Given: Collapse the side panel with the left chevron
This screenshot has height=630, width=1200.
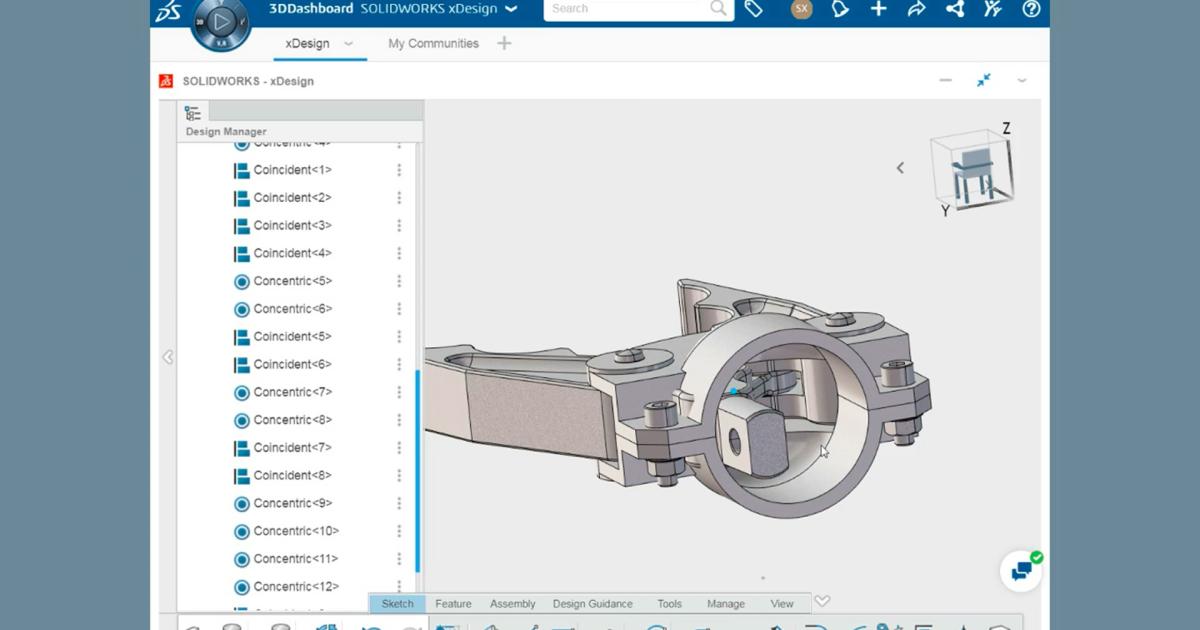Looking at the screenshot, I should [168, 357].
